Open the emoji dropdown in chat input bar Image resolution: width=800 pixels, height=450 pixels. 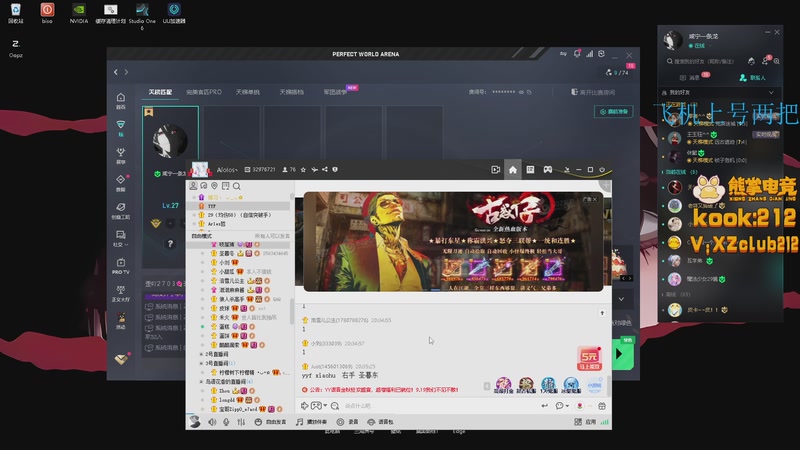[x=562, y=406]
